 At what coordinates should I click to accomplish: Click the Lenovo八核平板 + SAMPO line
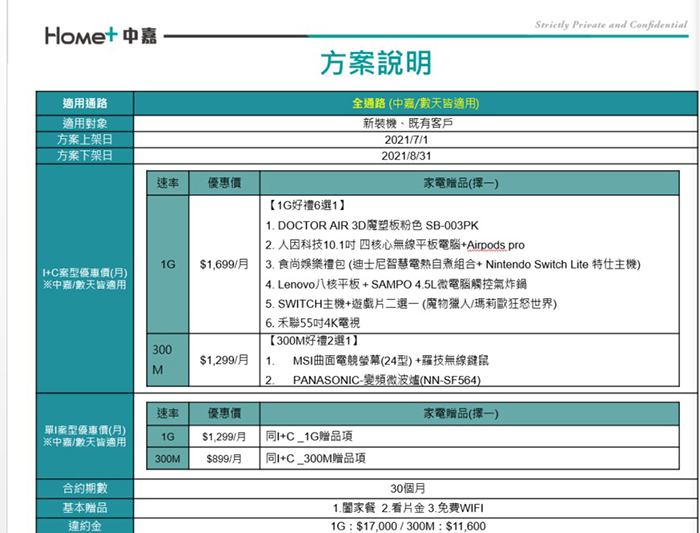tap(396, 284)
